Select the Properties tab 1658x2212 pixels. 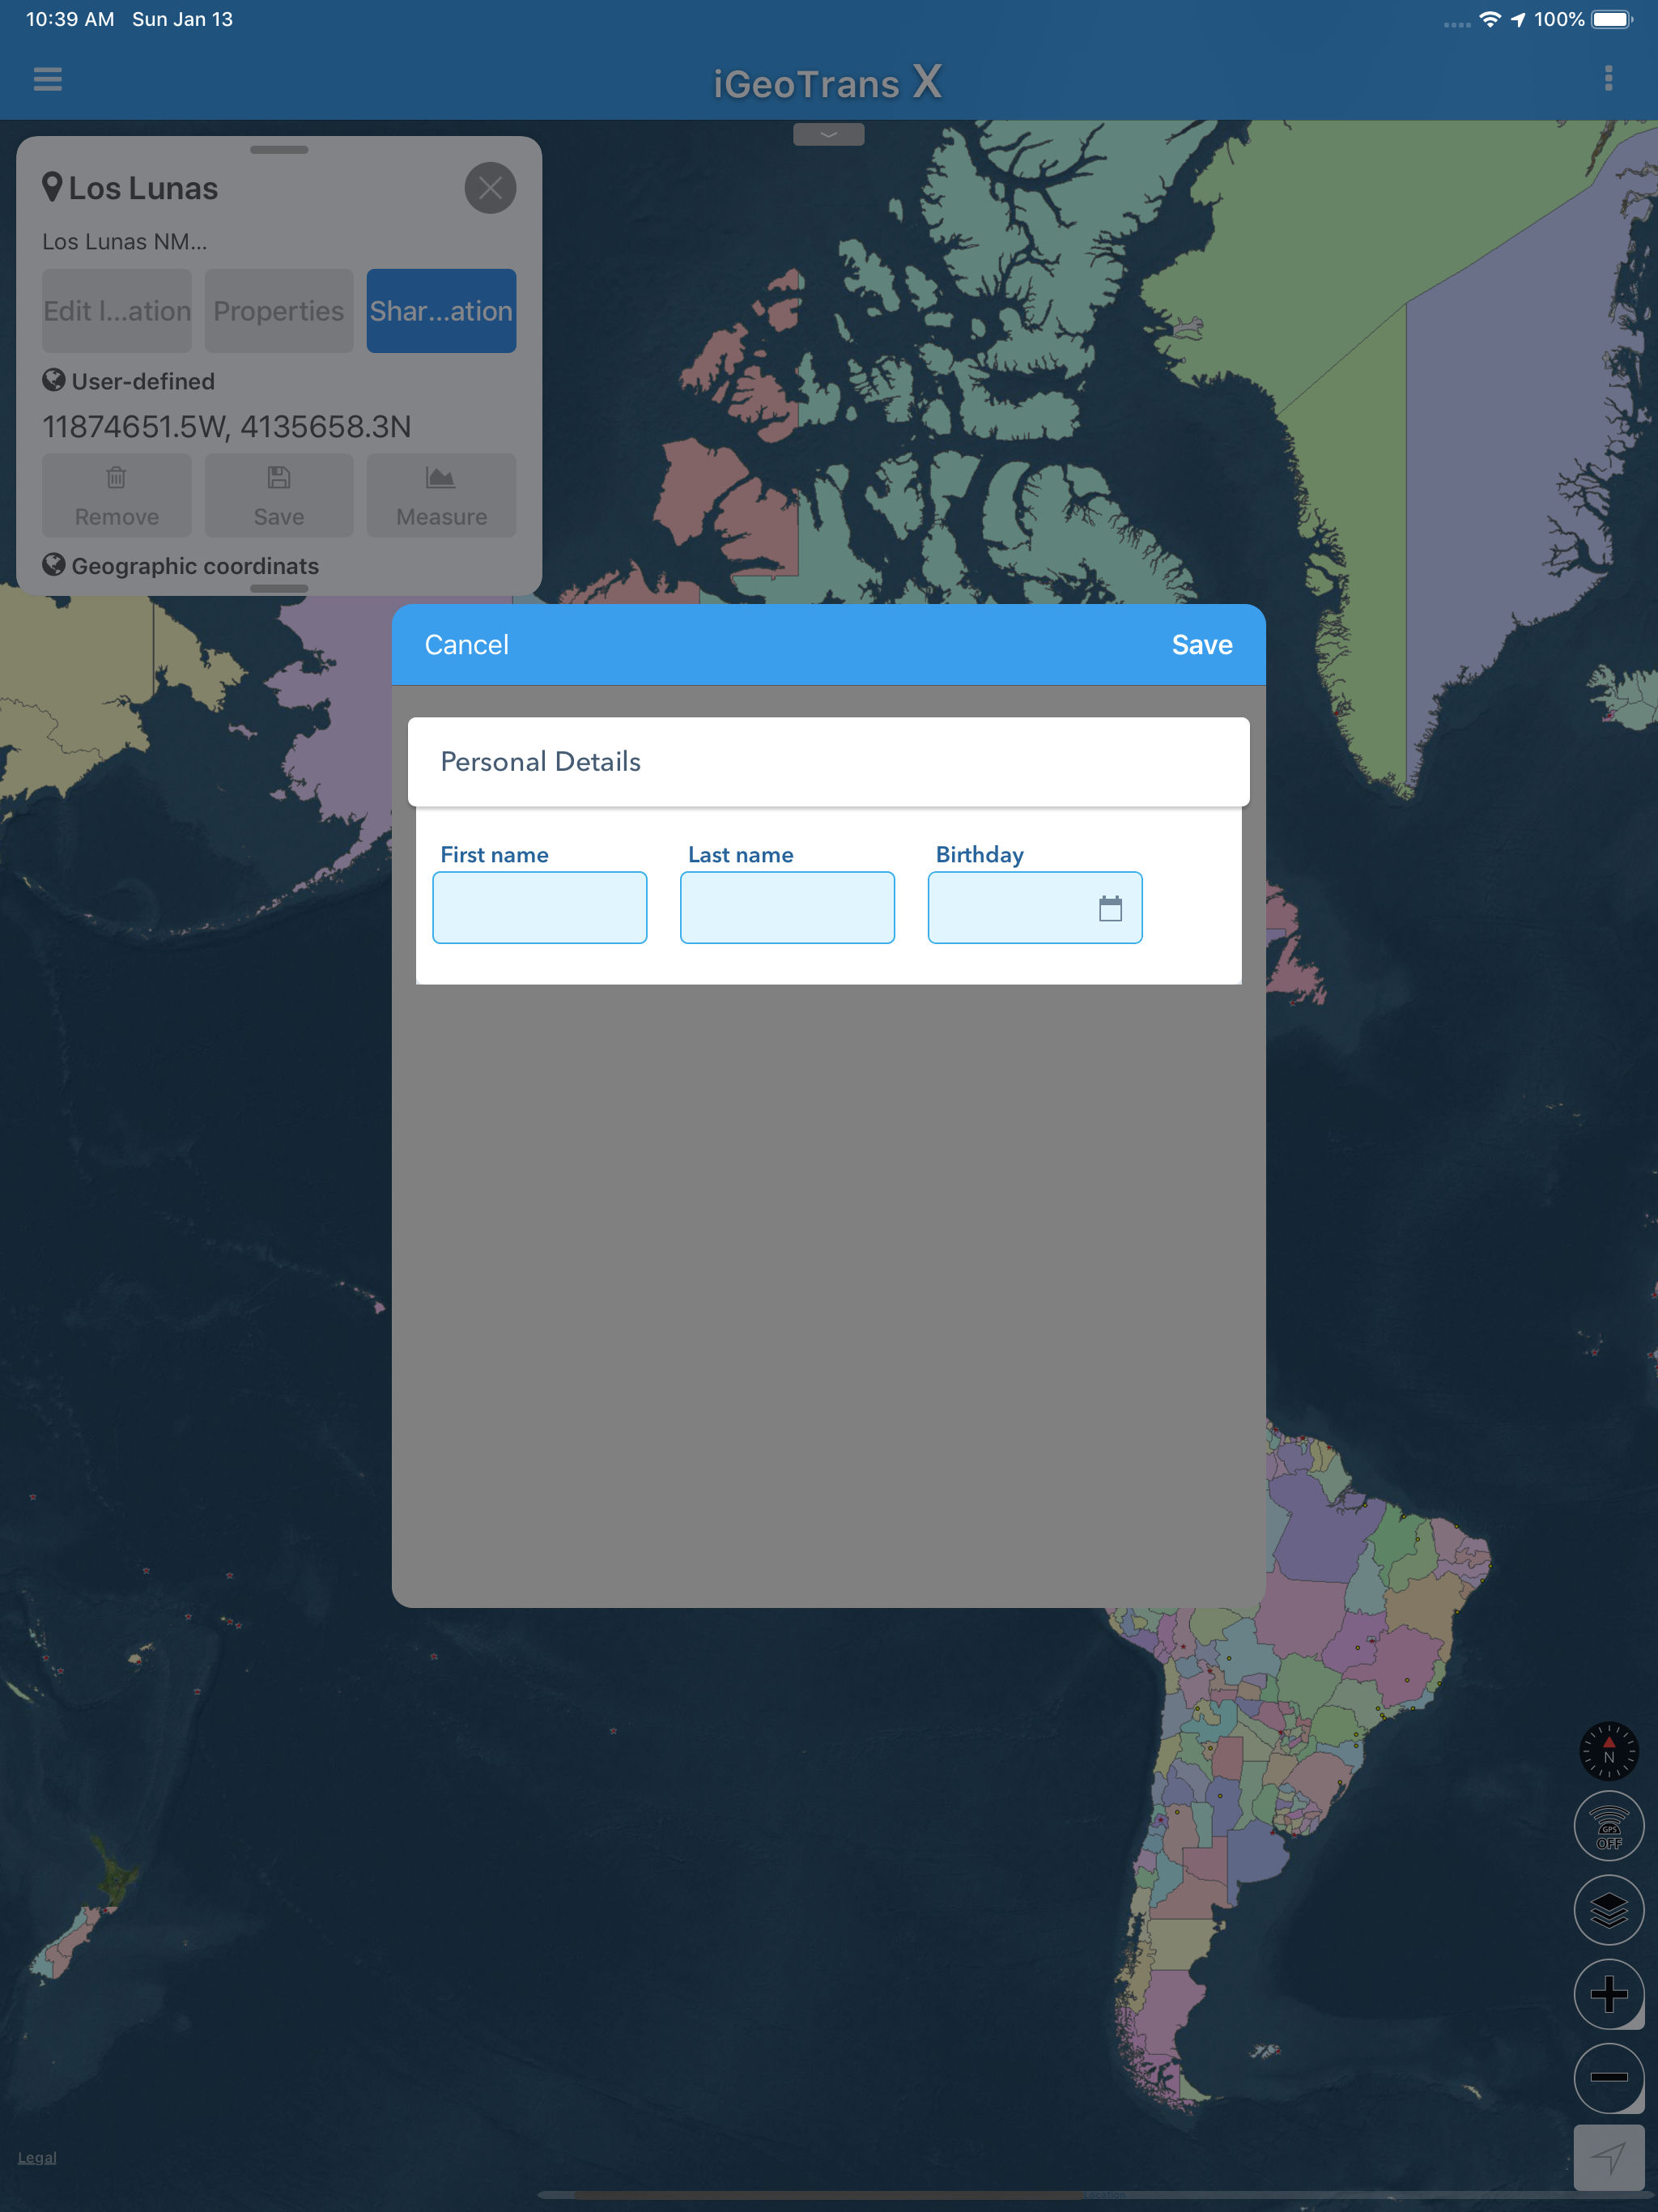[279, 311]
